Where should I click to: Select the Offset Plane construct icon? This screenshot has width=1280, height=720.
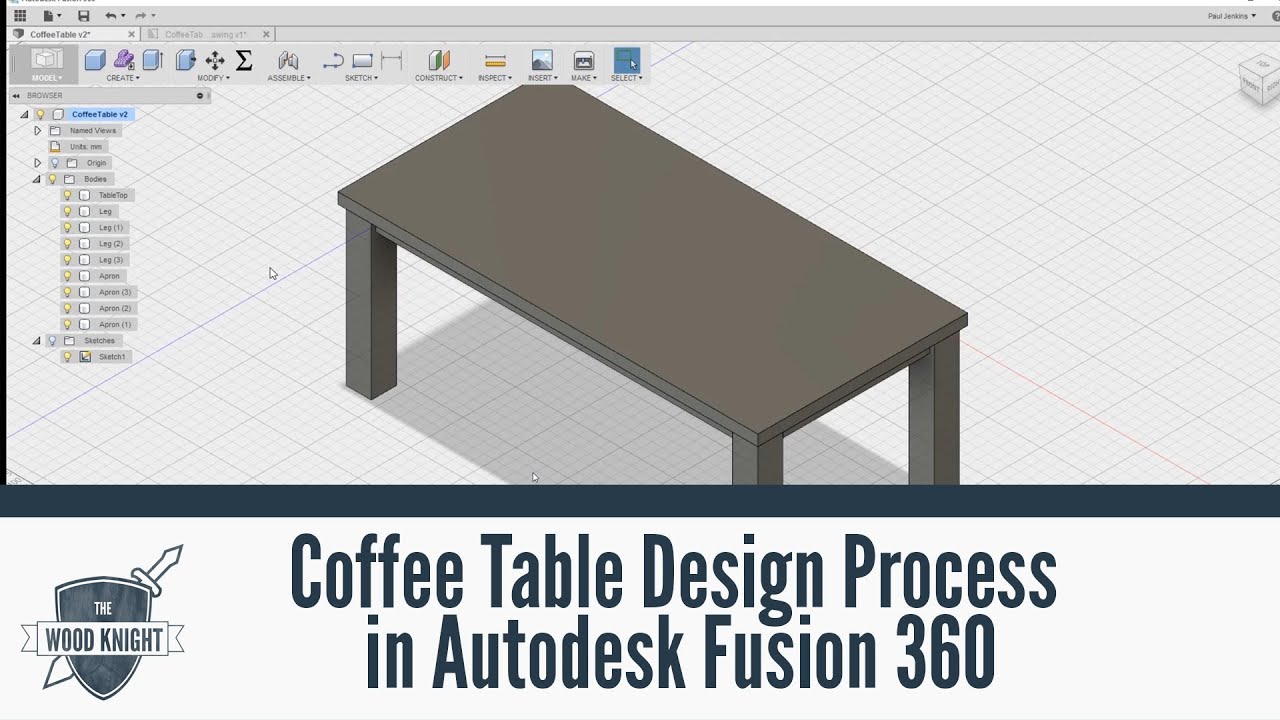coord(439,60)
